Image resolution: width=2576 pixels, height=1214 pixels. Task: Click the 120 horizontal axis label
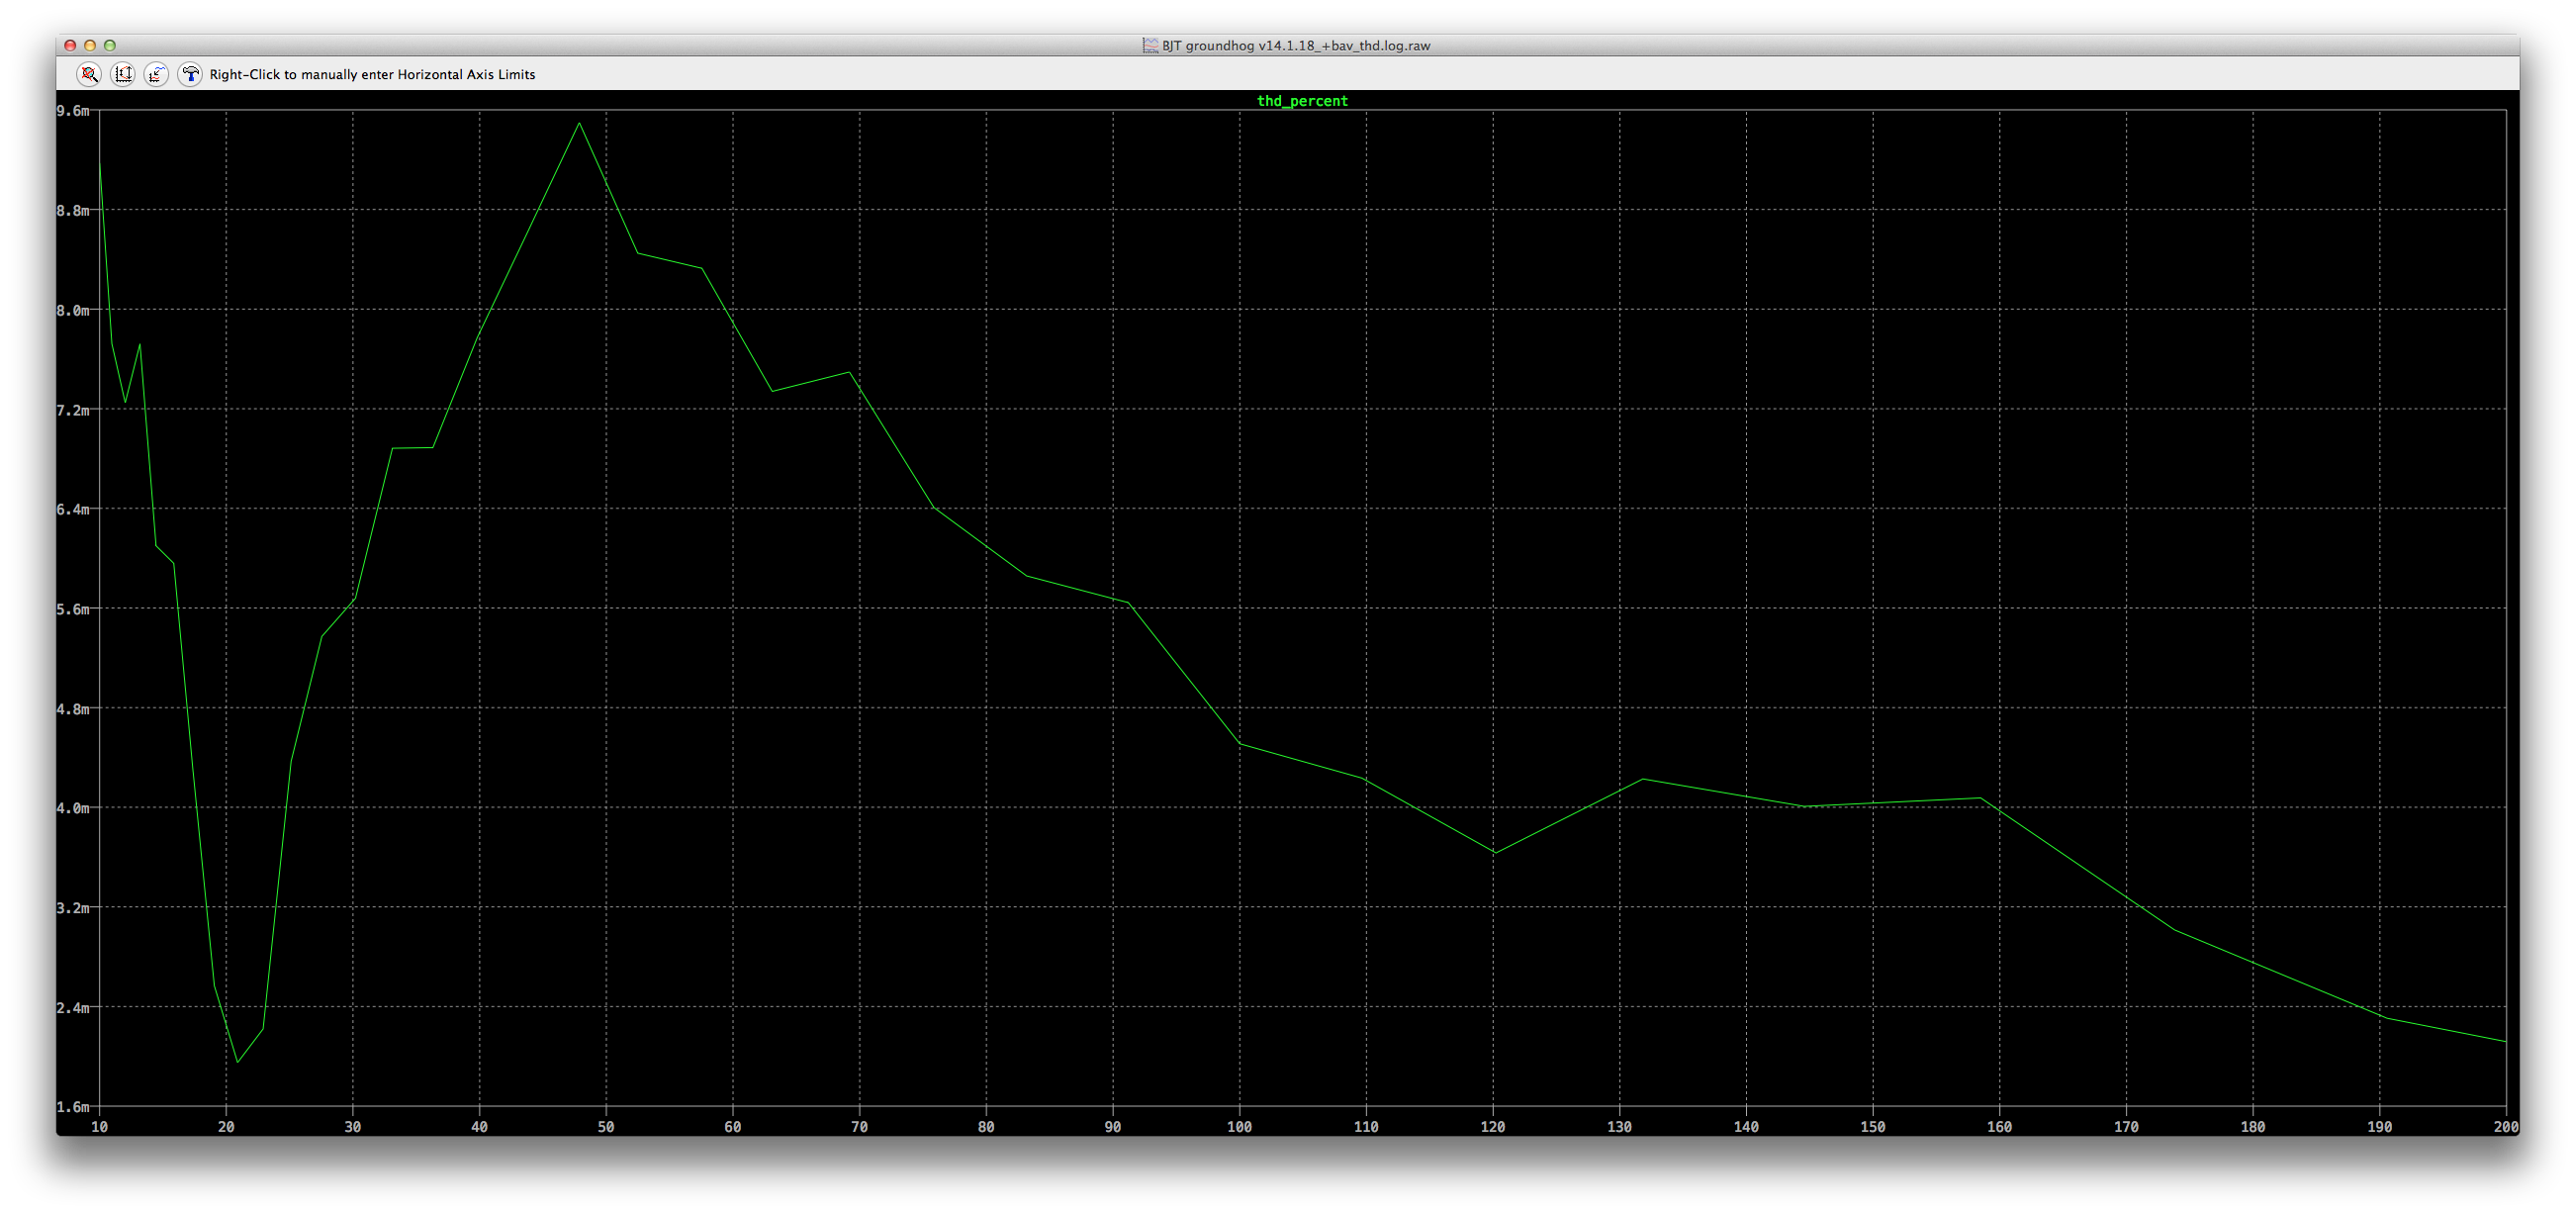pos(1493,1127)
